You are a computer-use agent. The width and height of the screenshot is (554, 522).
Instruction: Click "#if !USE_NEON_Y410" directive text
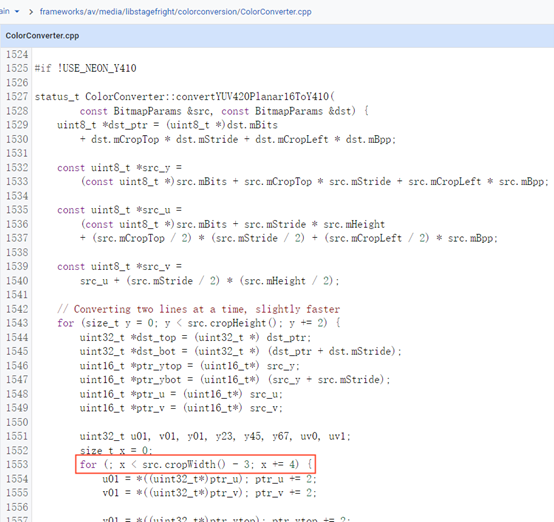pos(86,68)
